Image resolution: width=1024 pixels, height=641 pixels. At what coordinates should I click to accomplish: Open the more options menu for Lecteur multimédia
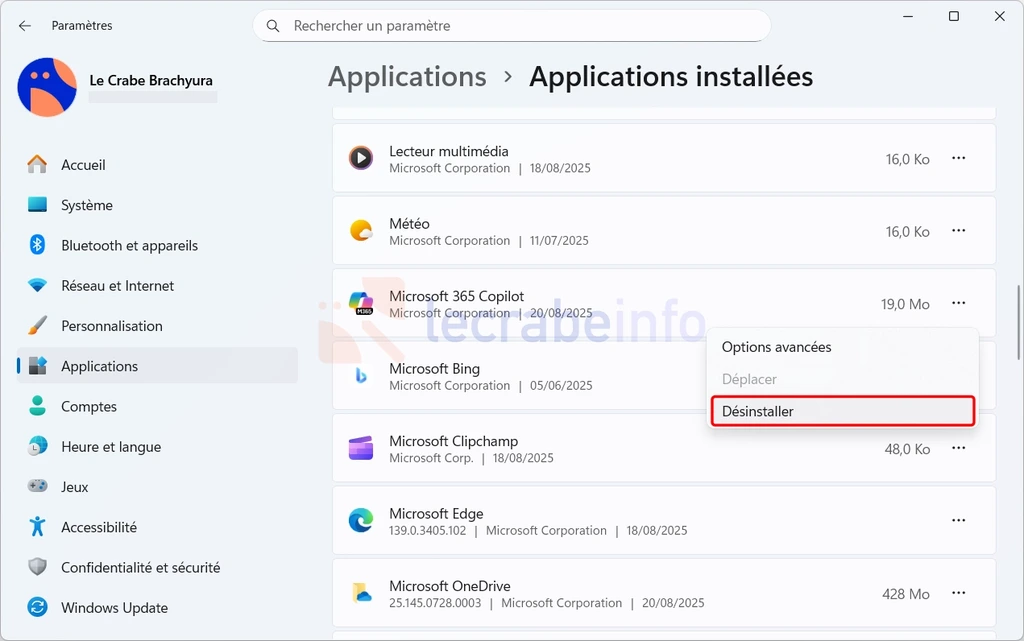[958, 158]
